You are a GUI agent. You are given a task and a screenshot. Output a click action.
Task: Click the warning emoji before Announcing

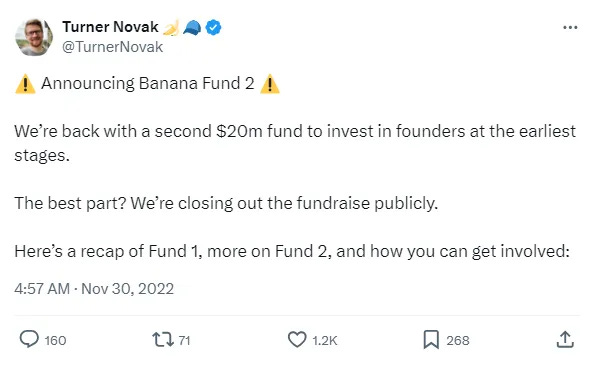coord(25,84)
